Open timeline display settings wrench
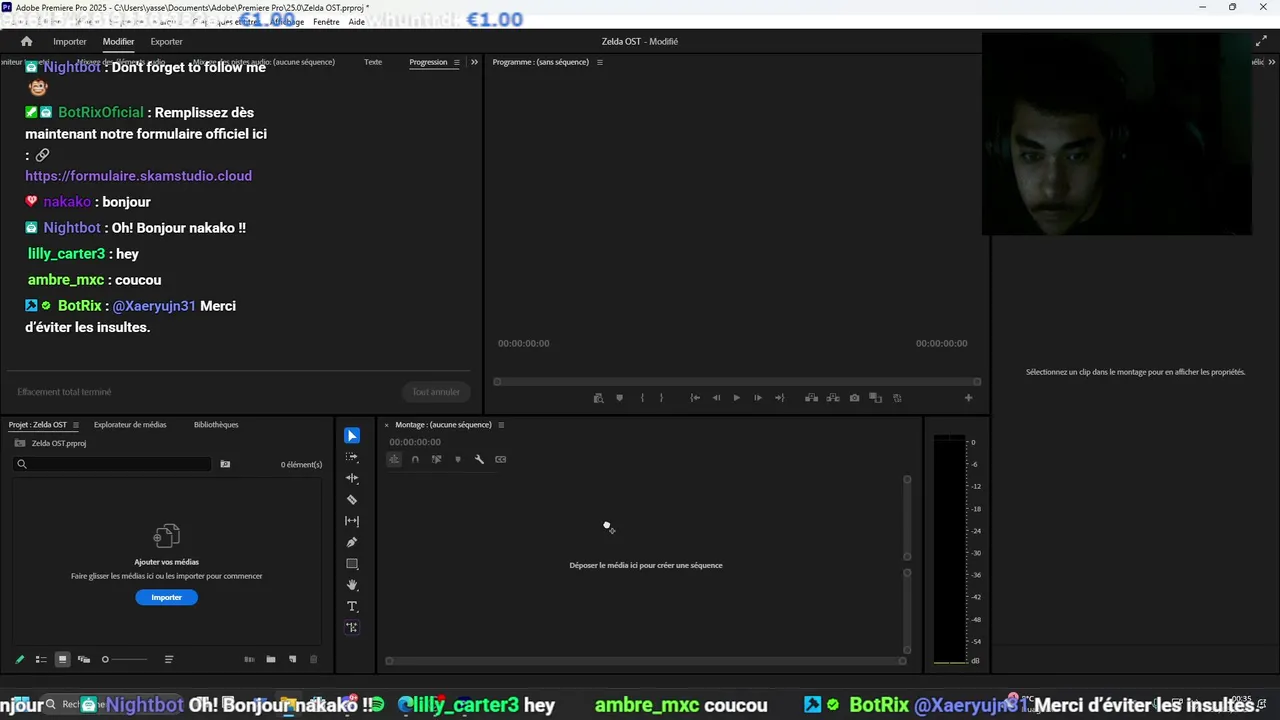The height and width of the screenshot is (720, 1280). coord(479,459)
